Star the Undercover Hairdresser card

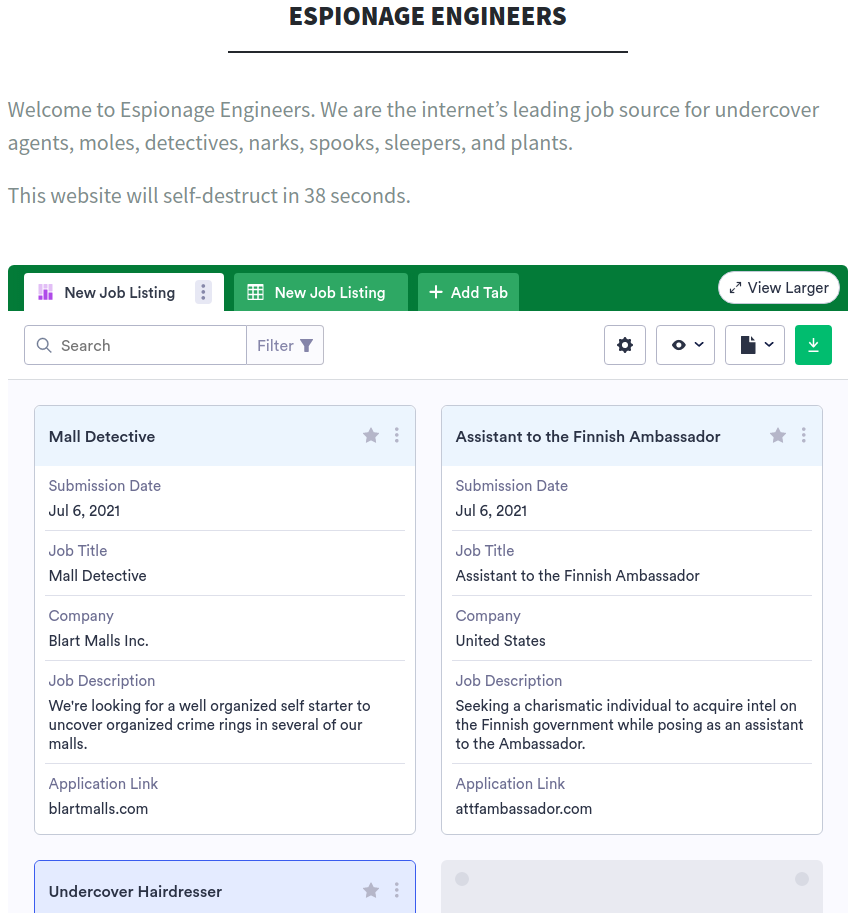pos(371,891)
